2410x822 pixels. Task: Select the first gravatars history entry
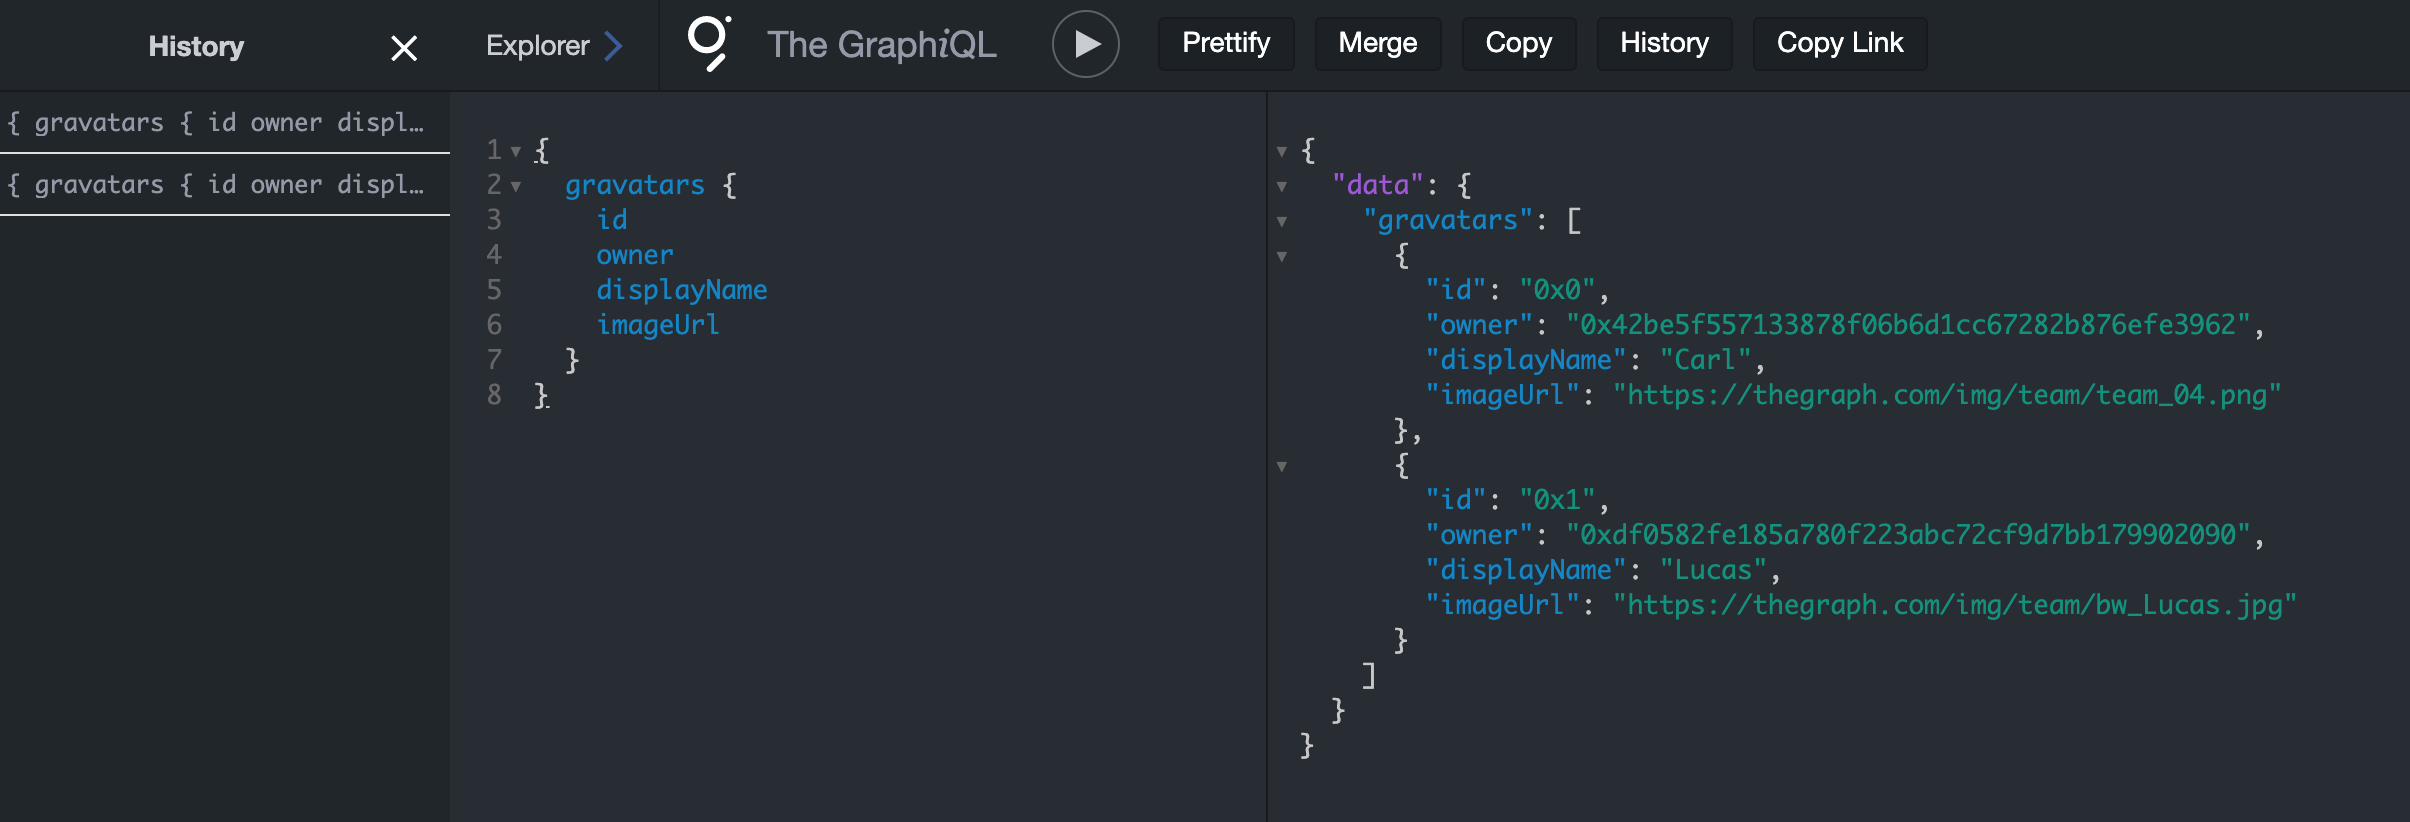click(224, 123)
